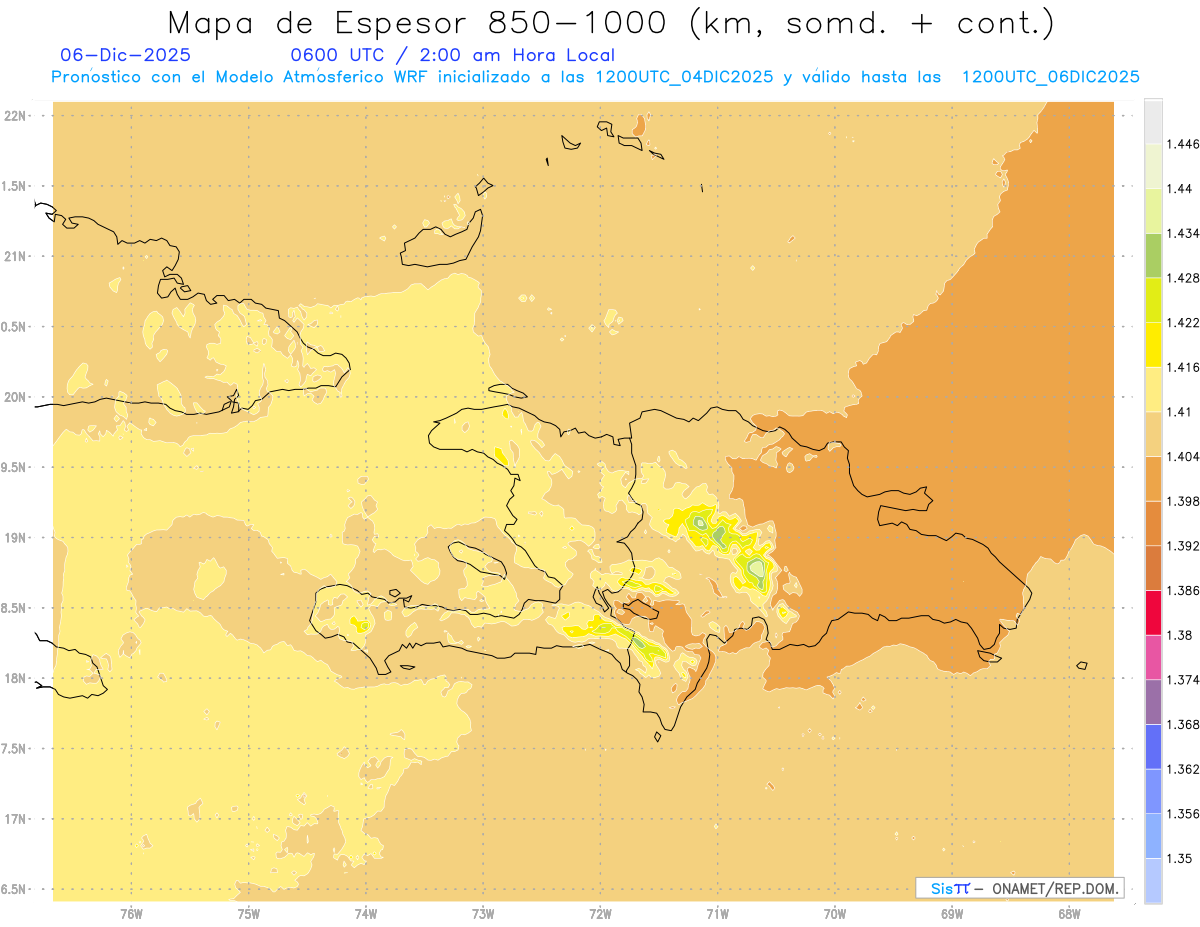Select the pink swatch in the legend

click(x=1153, y=657)
